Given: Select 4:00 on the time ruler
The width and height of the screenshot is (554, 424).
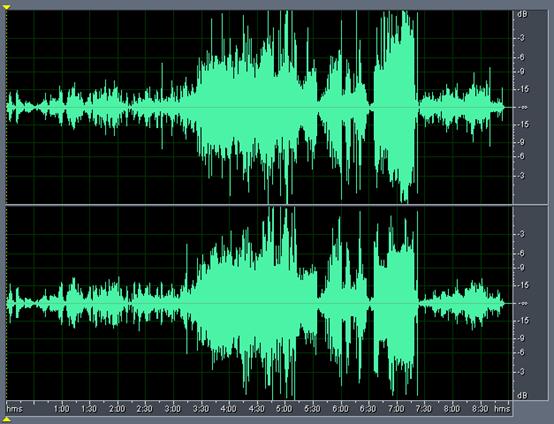Looking at the screenshot, I should [x=229, y=409].
